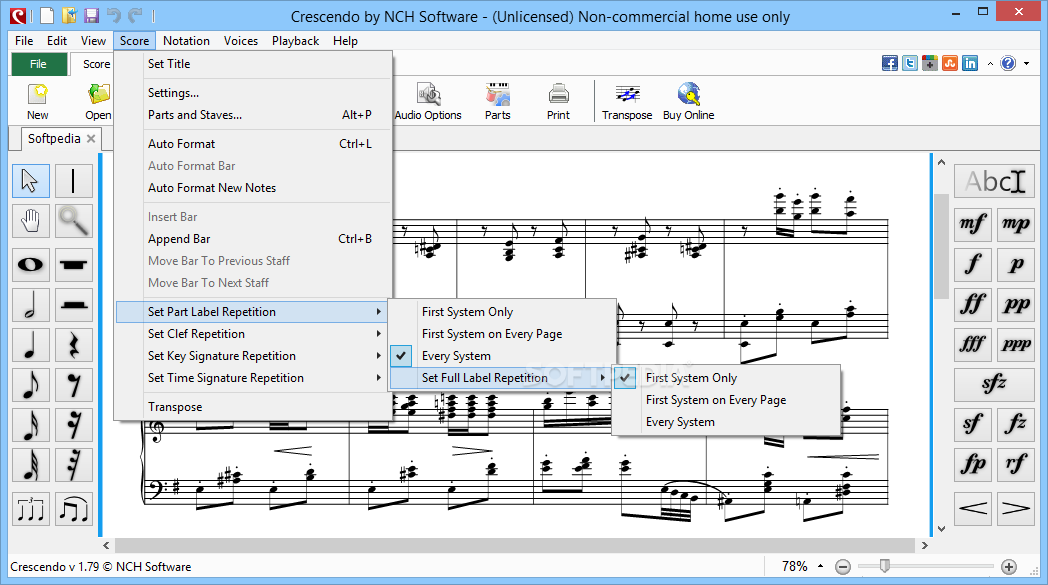This screenshot has width=1048, height=585.
Task: Select the triplet tuplet tool
Action: (x=31, y=509)
